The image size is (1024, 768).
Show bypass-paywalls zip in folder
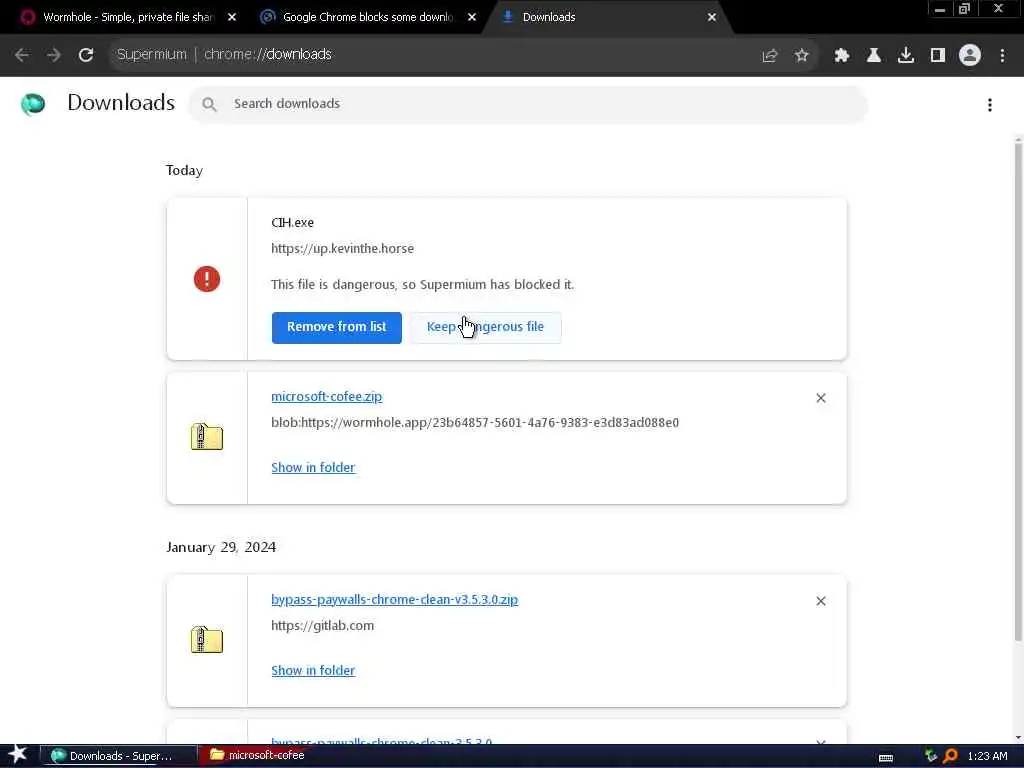pos(313,671)
